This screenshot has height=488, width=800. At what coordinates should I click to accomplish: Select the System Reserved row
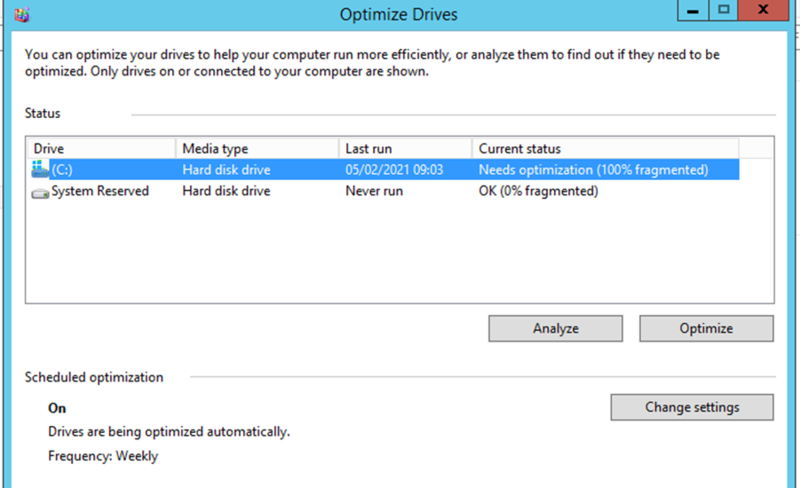tap(385, 191)
